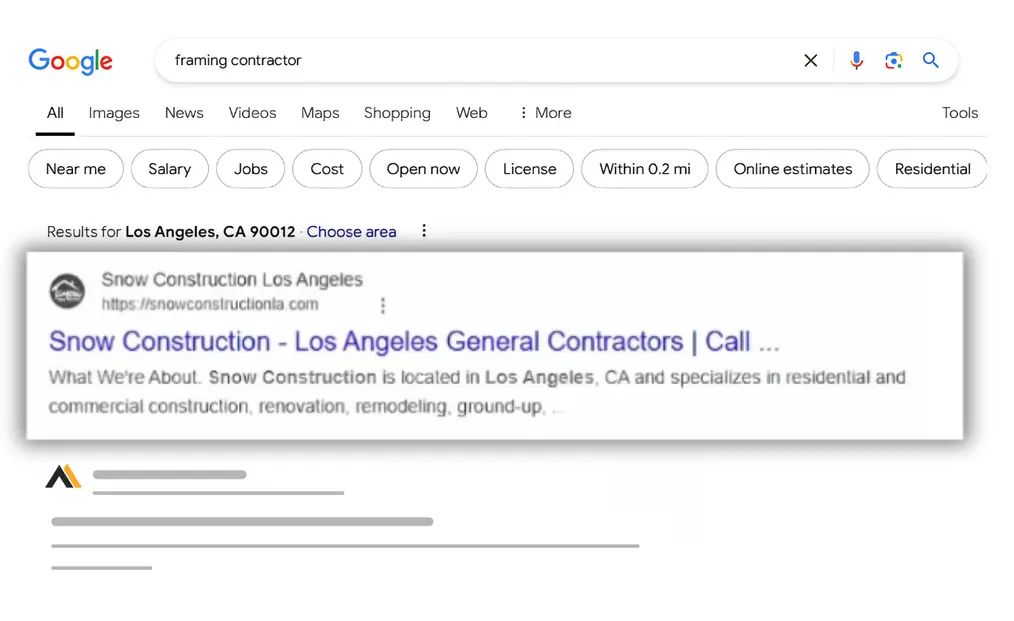
Task: Apply the Residential filter chip
Action: [933, 169]
